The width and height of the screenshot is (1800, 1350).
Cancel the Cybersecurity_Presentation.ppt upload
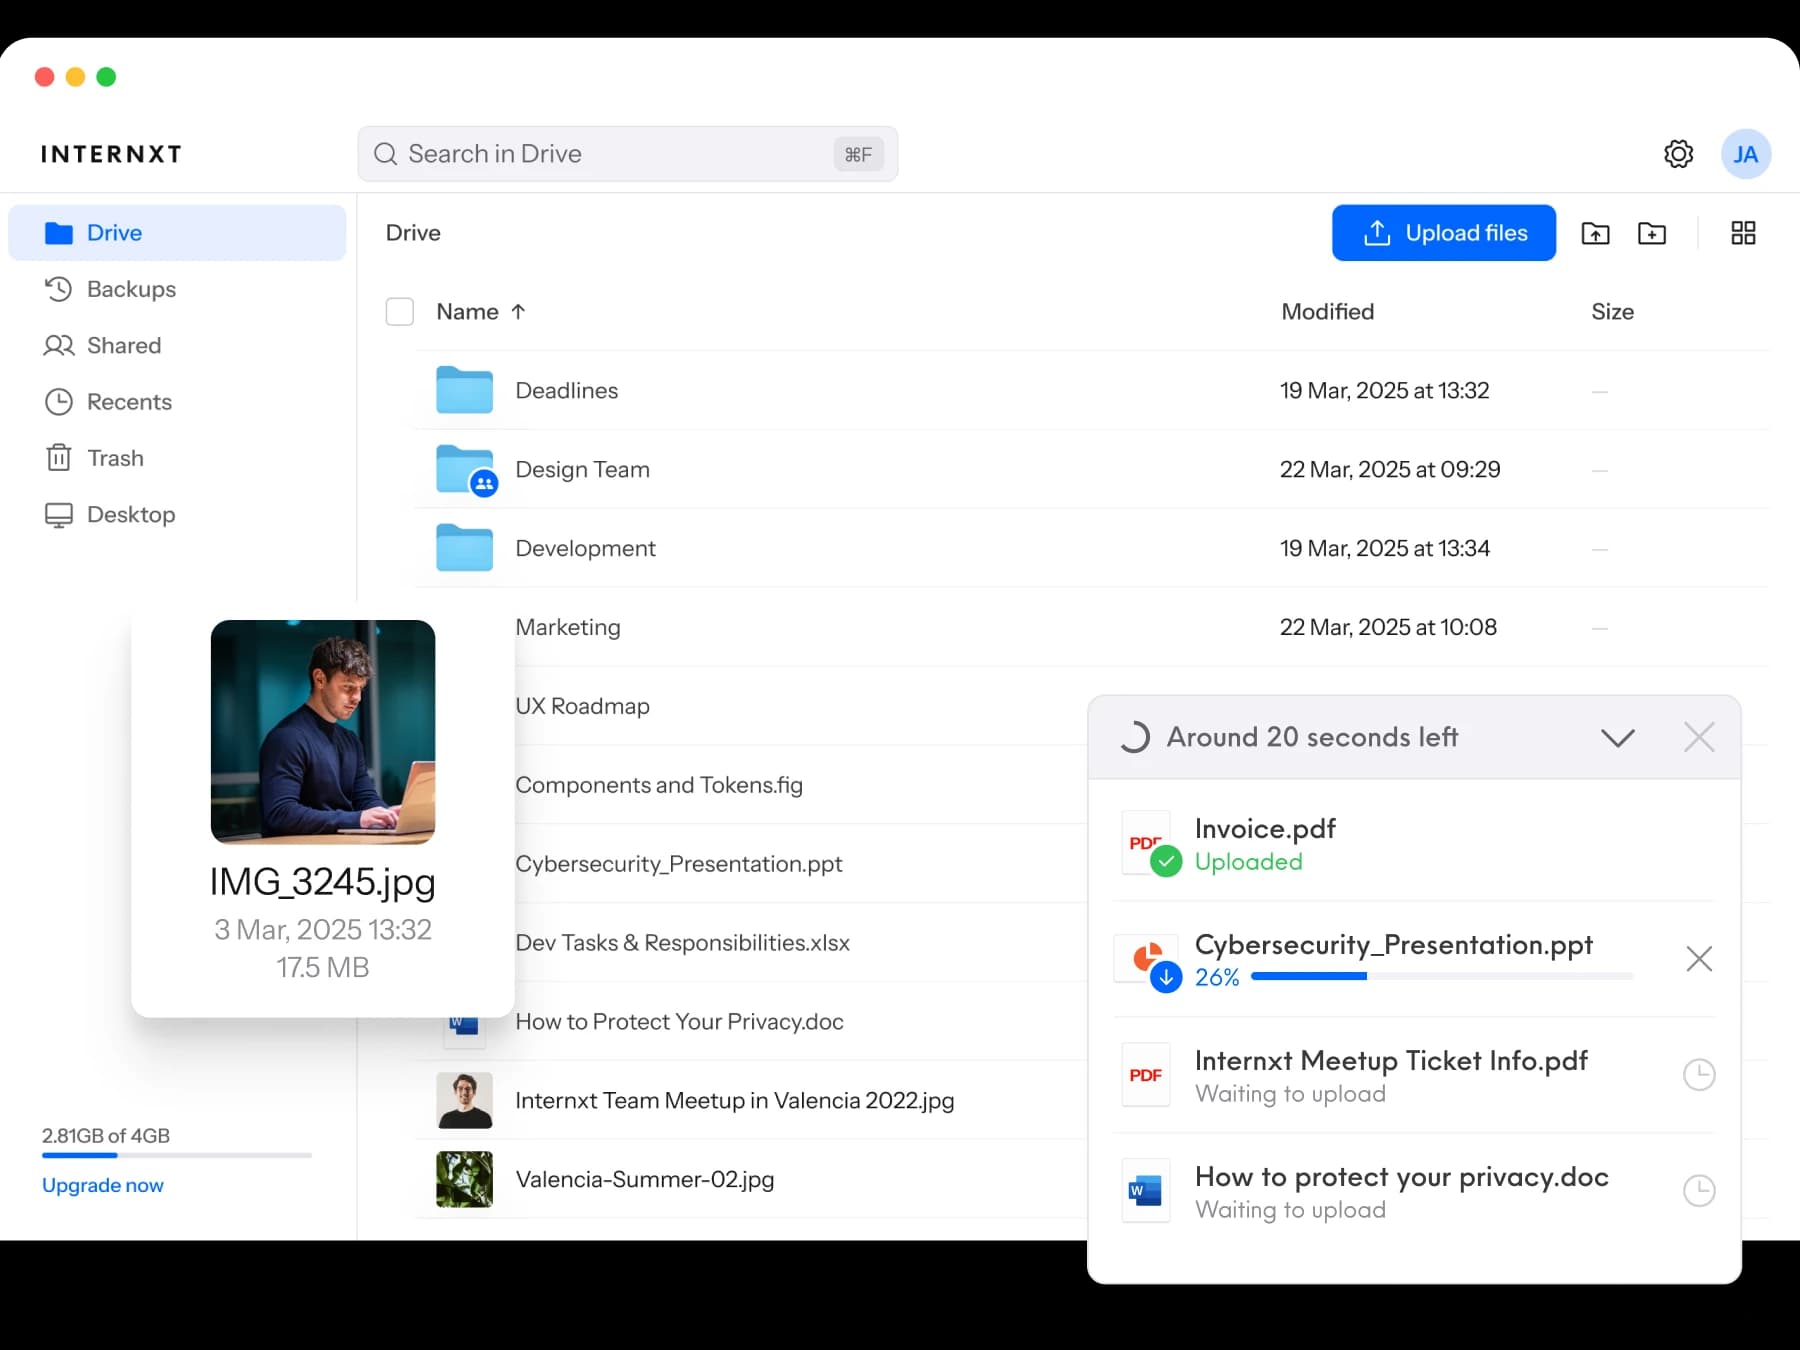(x=1698, y=959)
